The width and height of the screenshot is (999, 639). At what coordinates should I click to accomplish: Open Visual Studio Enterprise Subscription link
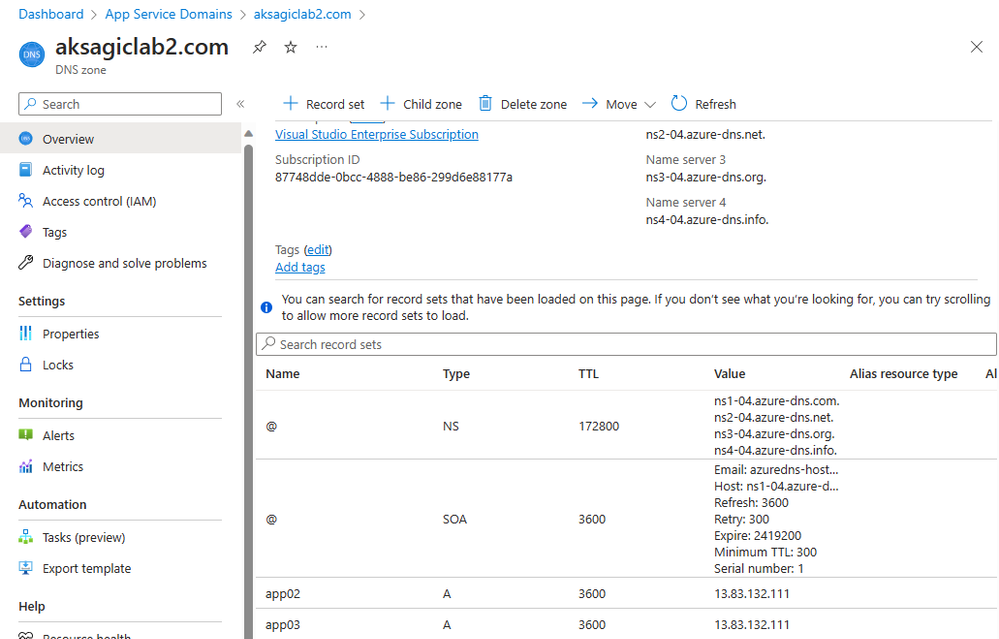[x=377, y=134]
